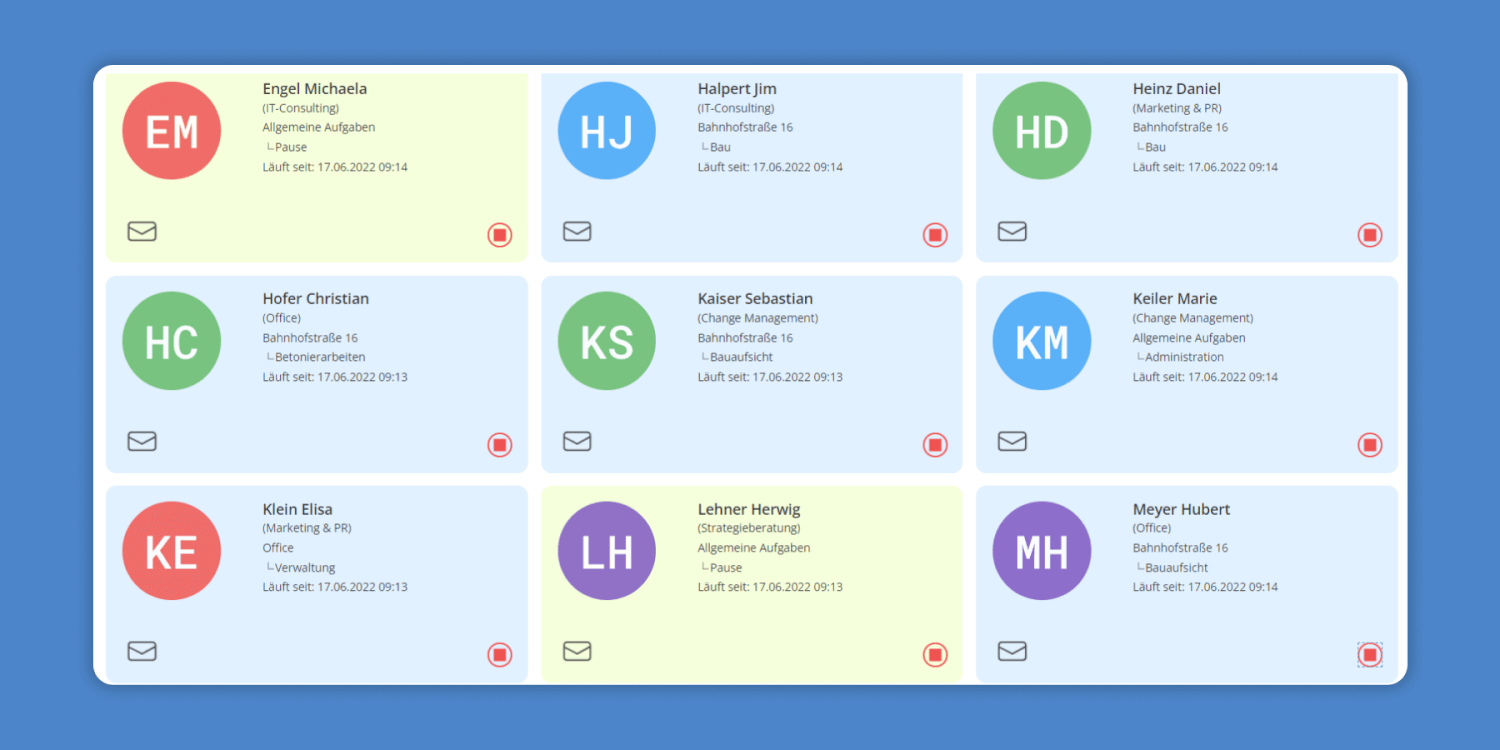Click the envelope icon for Hofer Christian
The image size is (1500, 750).
pyautogui.click(x=142, y=442)
